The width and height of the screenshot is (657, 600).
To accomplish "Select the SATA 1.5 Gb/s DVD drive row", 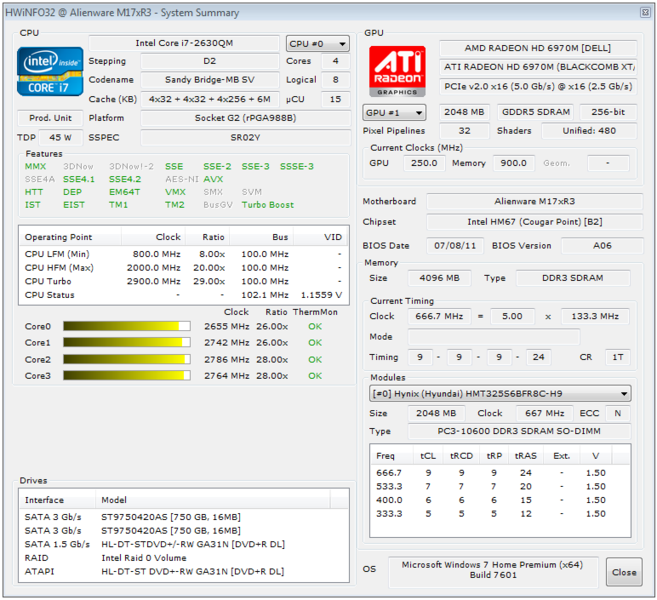I will pyautogui.click(x=184, y=544).
